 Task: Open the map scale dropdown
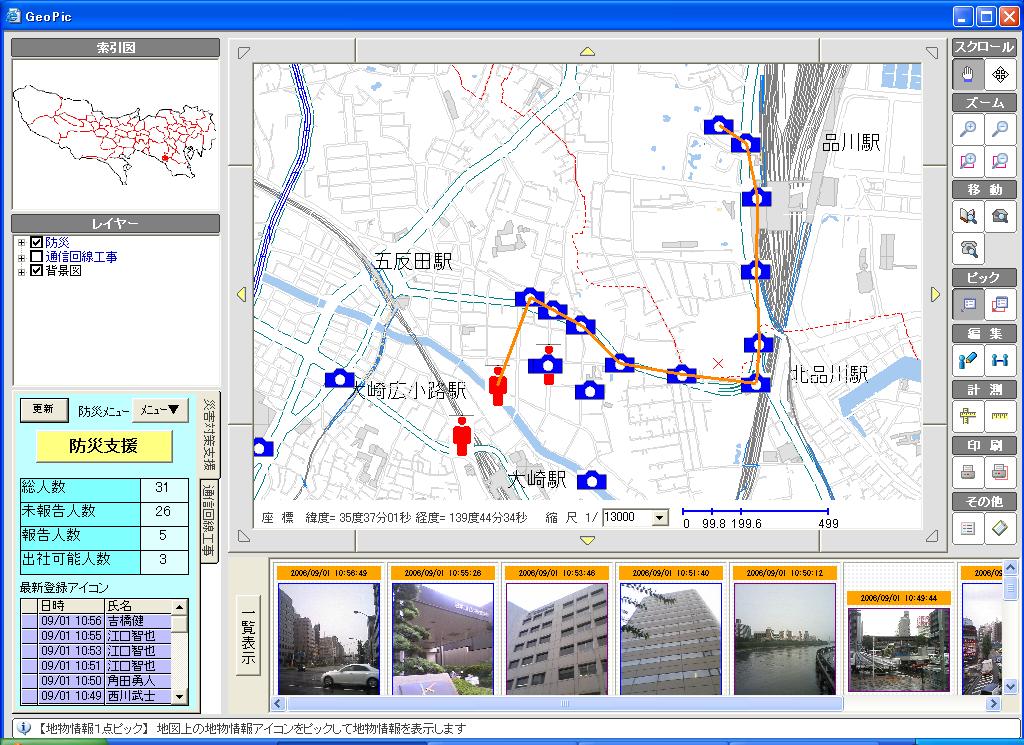point(659,518)
